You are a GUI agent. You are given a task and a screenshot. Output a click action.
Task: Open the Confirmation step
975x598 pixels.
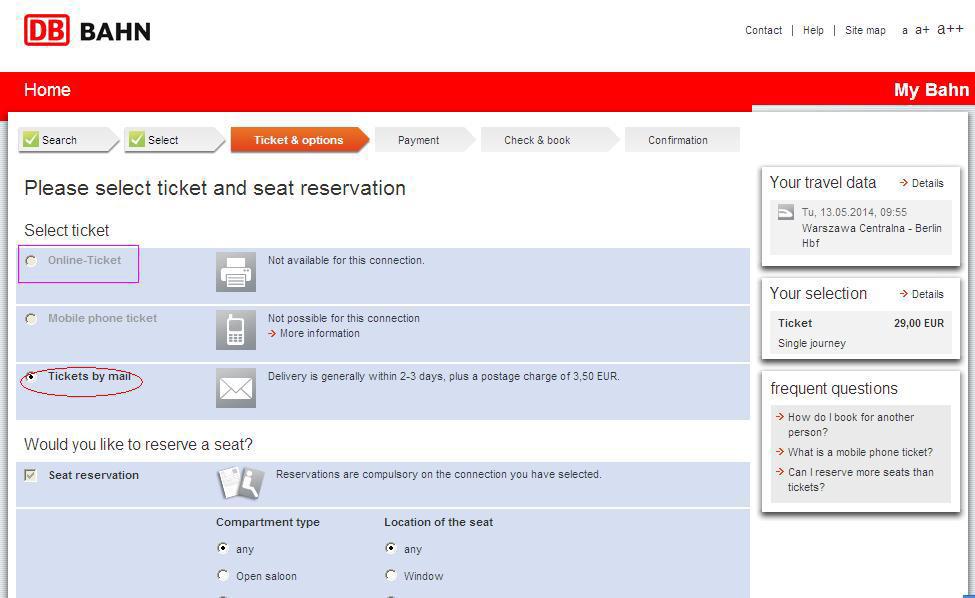tap(682, 140)
